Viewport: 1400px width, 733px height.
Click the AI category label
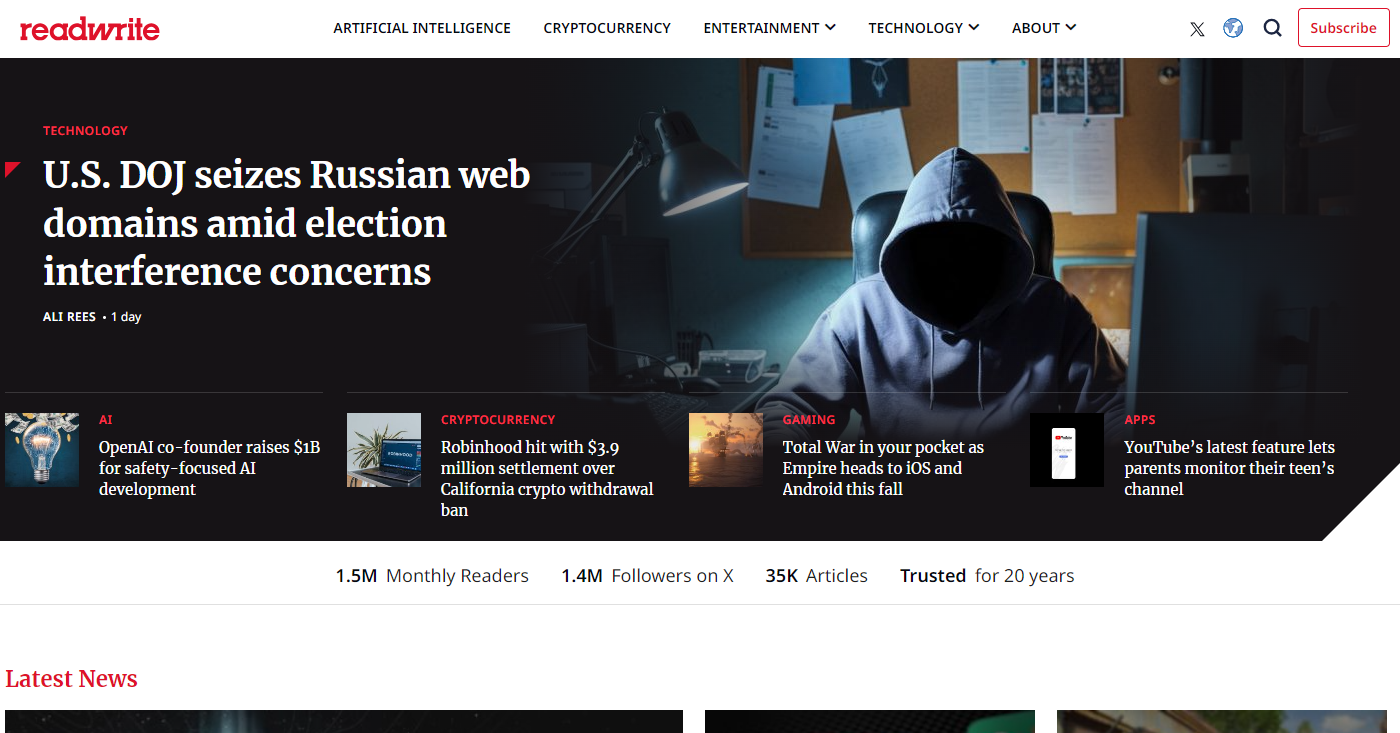tap(105, 419)
